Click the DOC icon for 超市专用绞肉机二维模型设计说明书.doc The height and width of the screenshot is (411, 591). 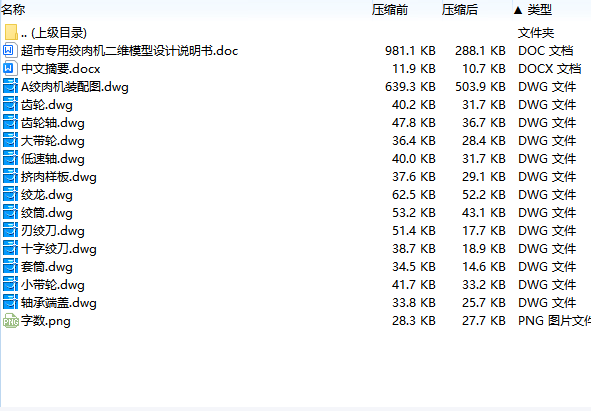(x=10, y=51)
